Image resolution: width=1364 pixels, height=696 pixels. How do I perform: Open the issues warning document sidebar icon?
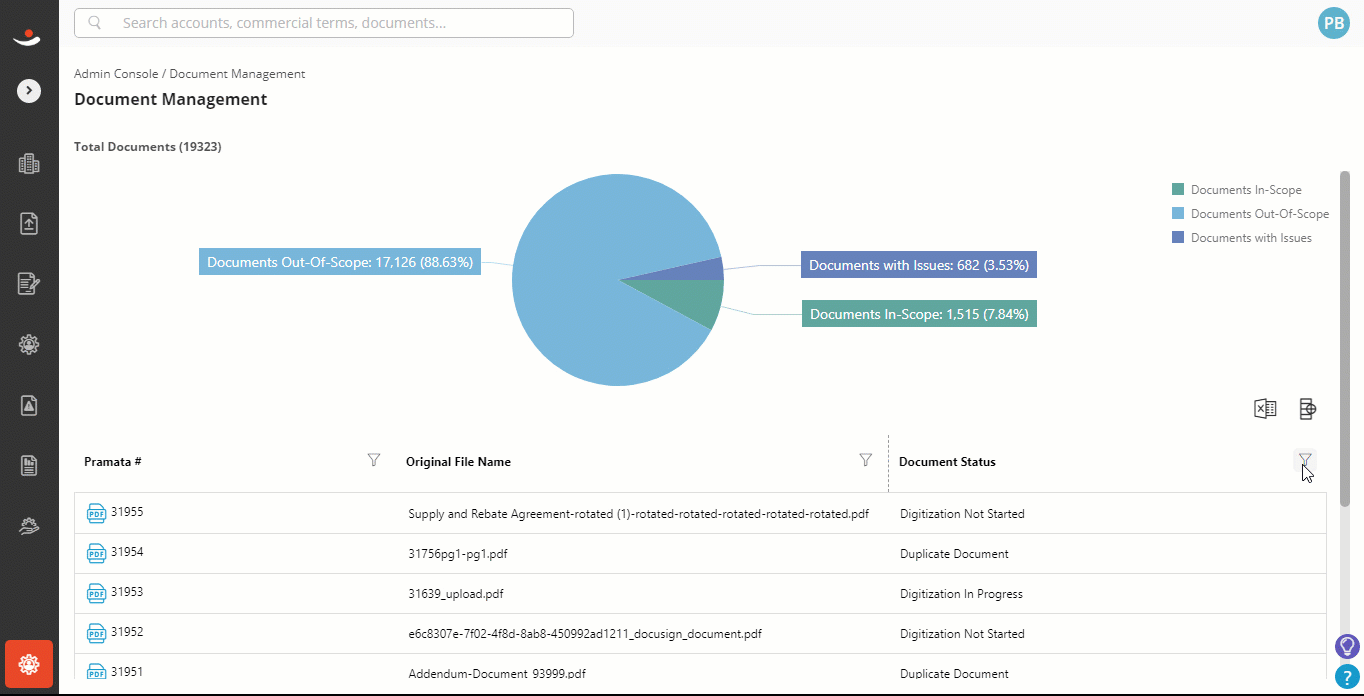pyautogui.click(x=29, y=405)
